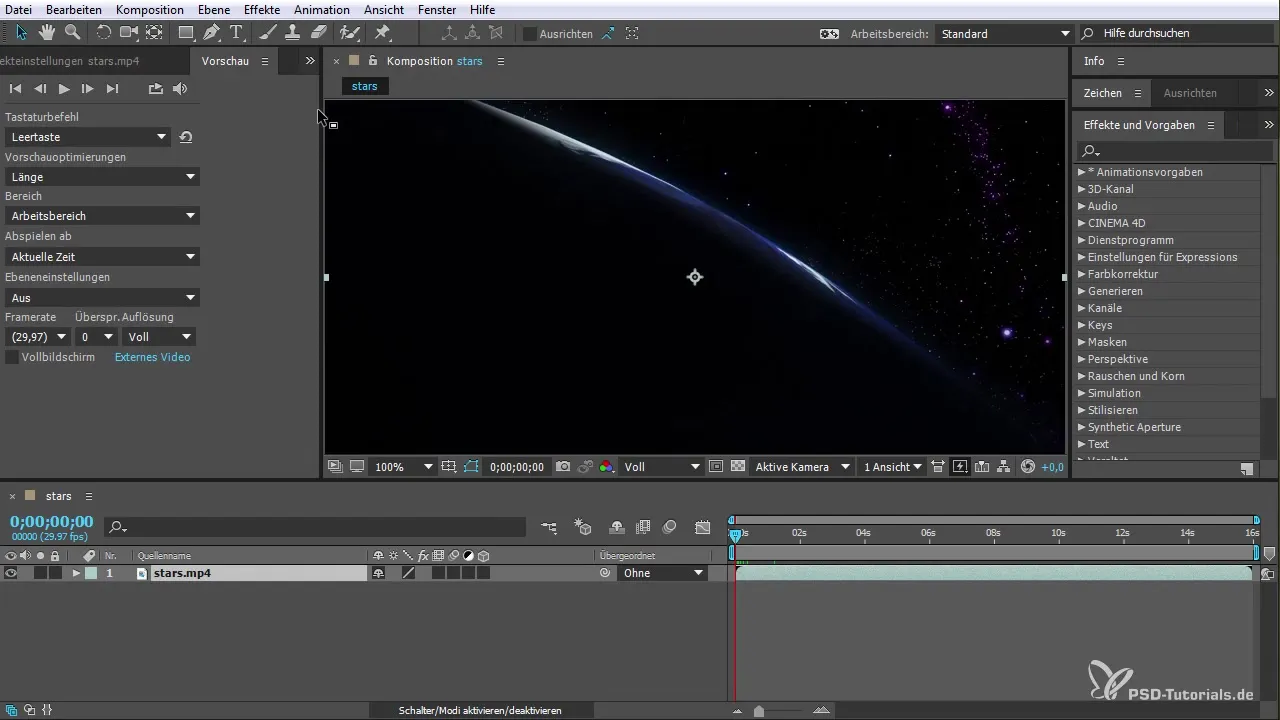Viewport: 1280px width, 720px height.
Task: Toggle transparency grid in viewer
Action: 738,467
